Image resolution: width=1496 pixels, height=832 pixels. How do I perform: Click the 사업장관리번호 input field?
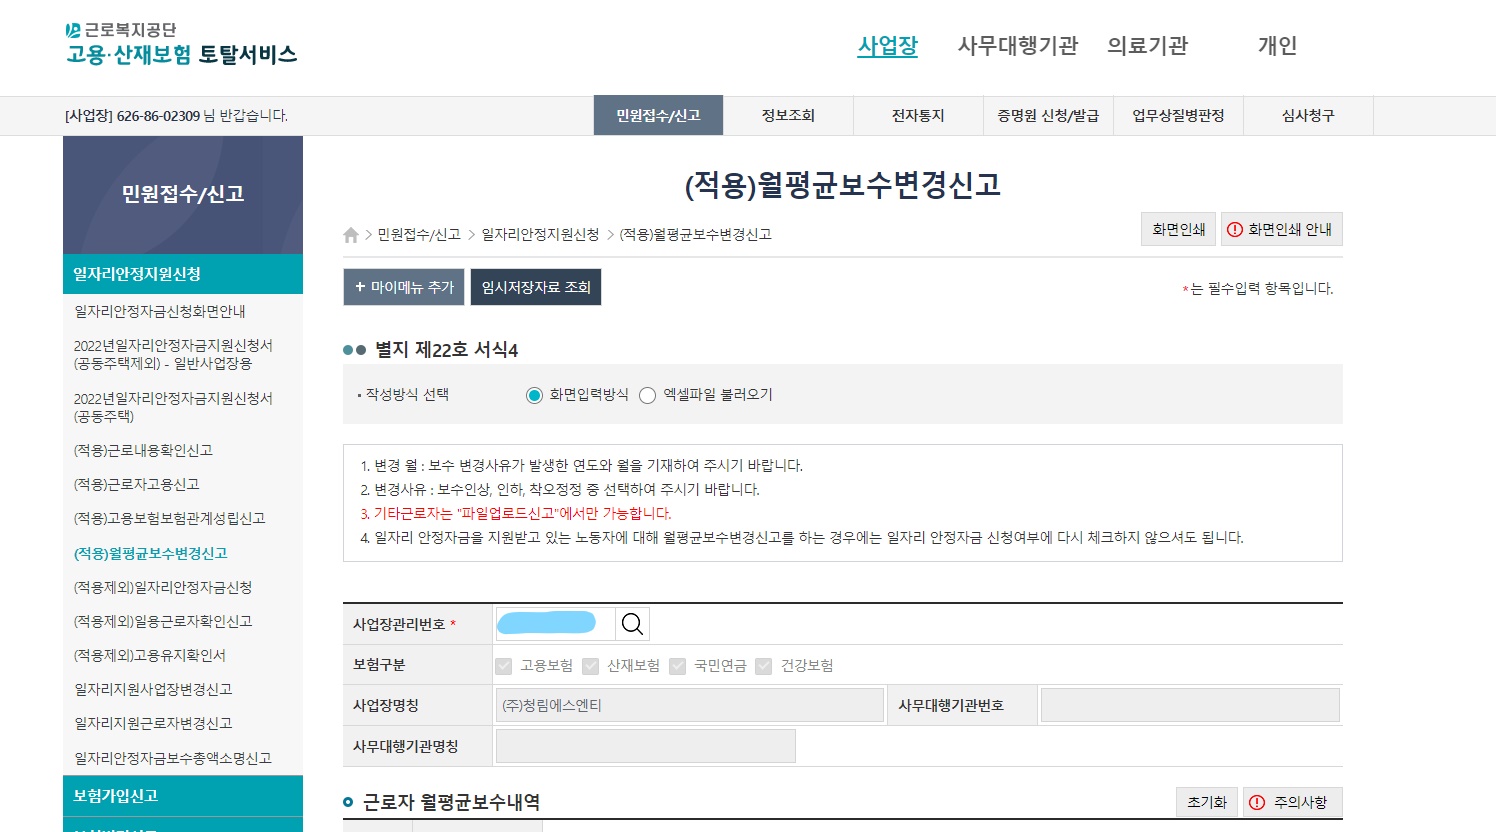pos(556,624)
